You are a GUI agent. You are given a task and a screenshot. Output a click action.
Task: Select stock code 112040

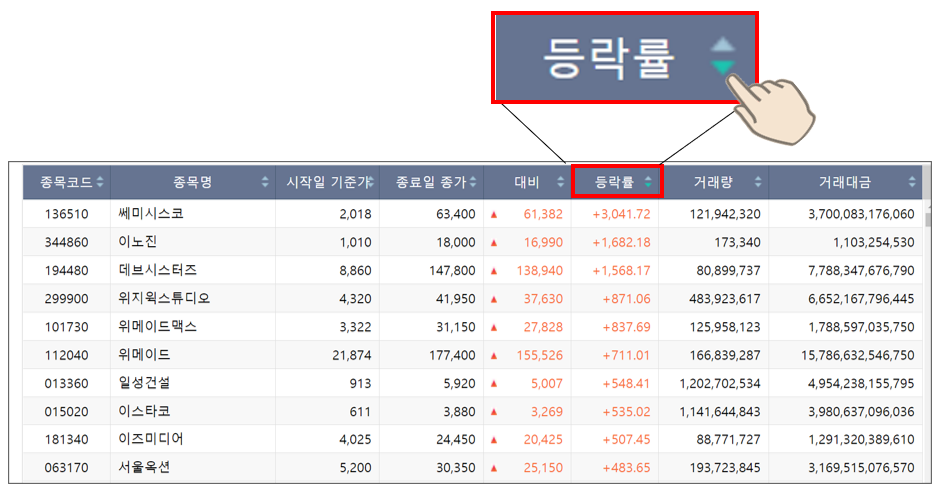66,355
